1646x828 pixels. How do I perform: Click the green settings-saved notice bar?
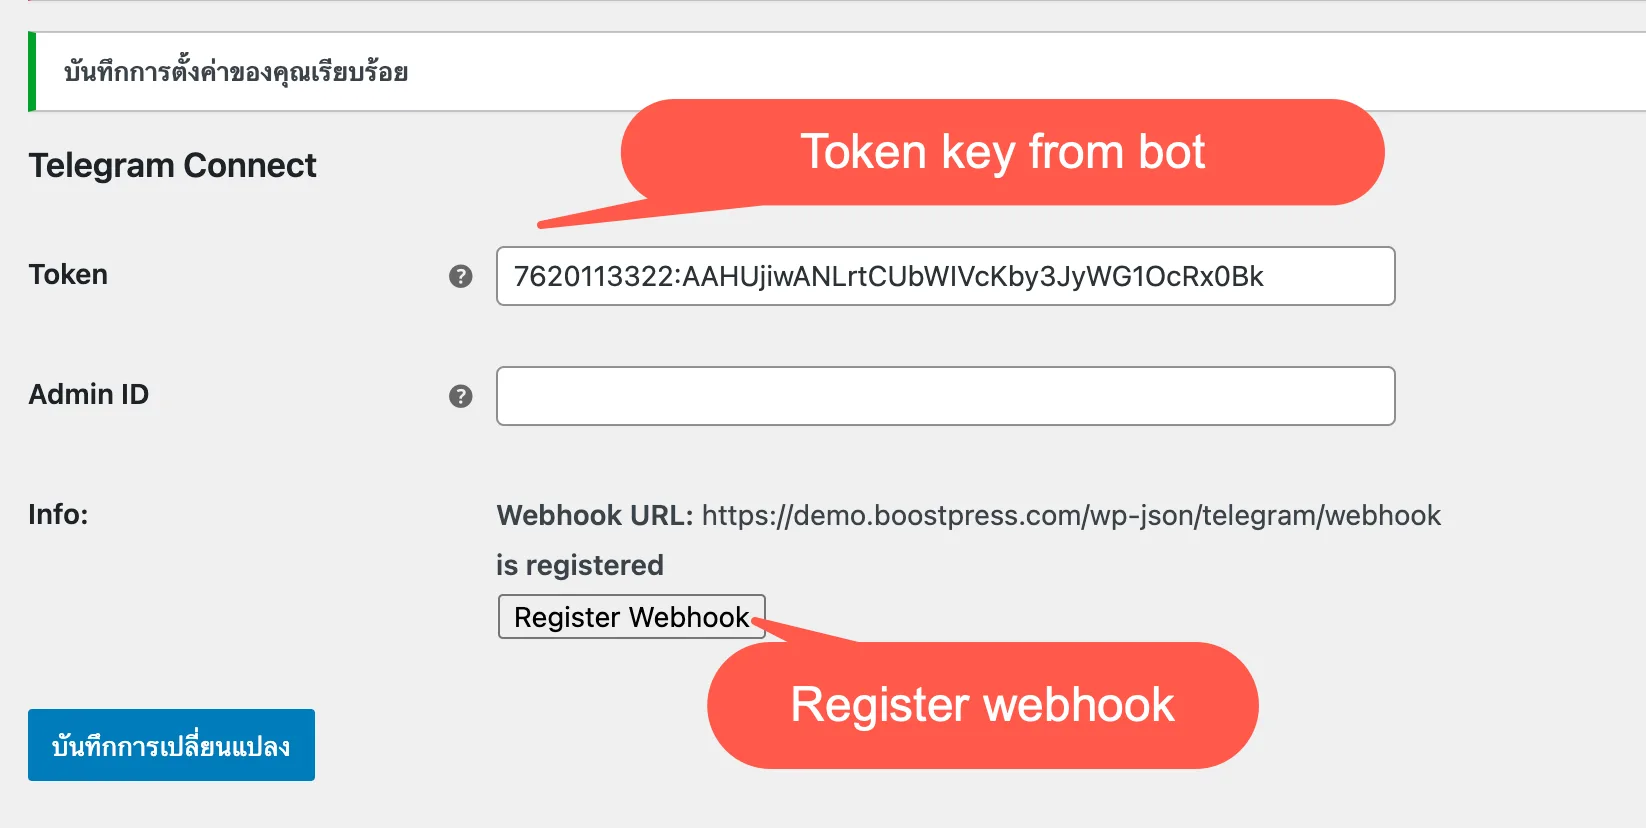tap(837, 72)
